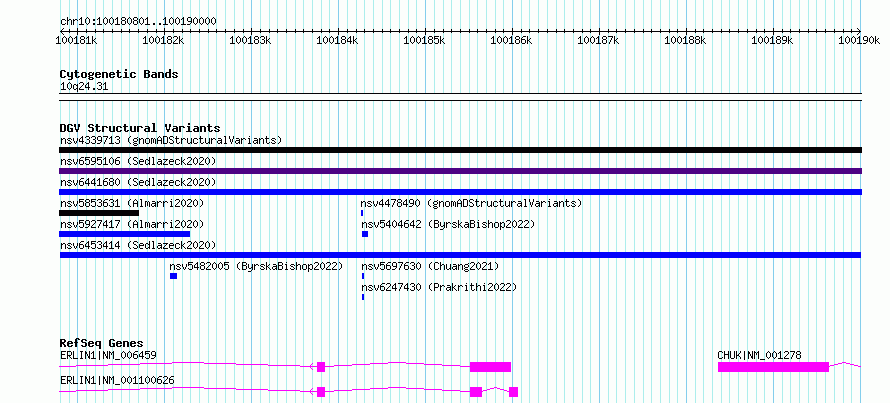Click the 100188k ruler tick label

[686, 40]
